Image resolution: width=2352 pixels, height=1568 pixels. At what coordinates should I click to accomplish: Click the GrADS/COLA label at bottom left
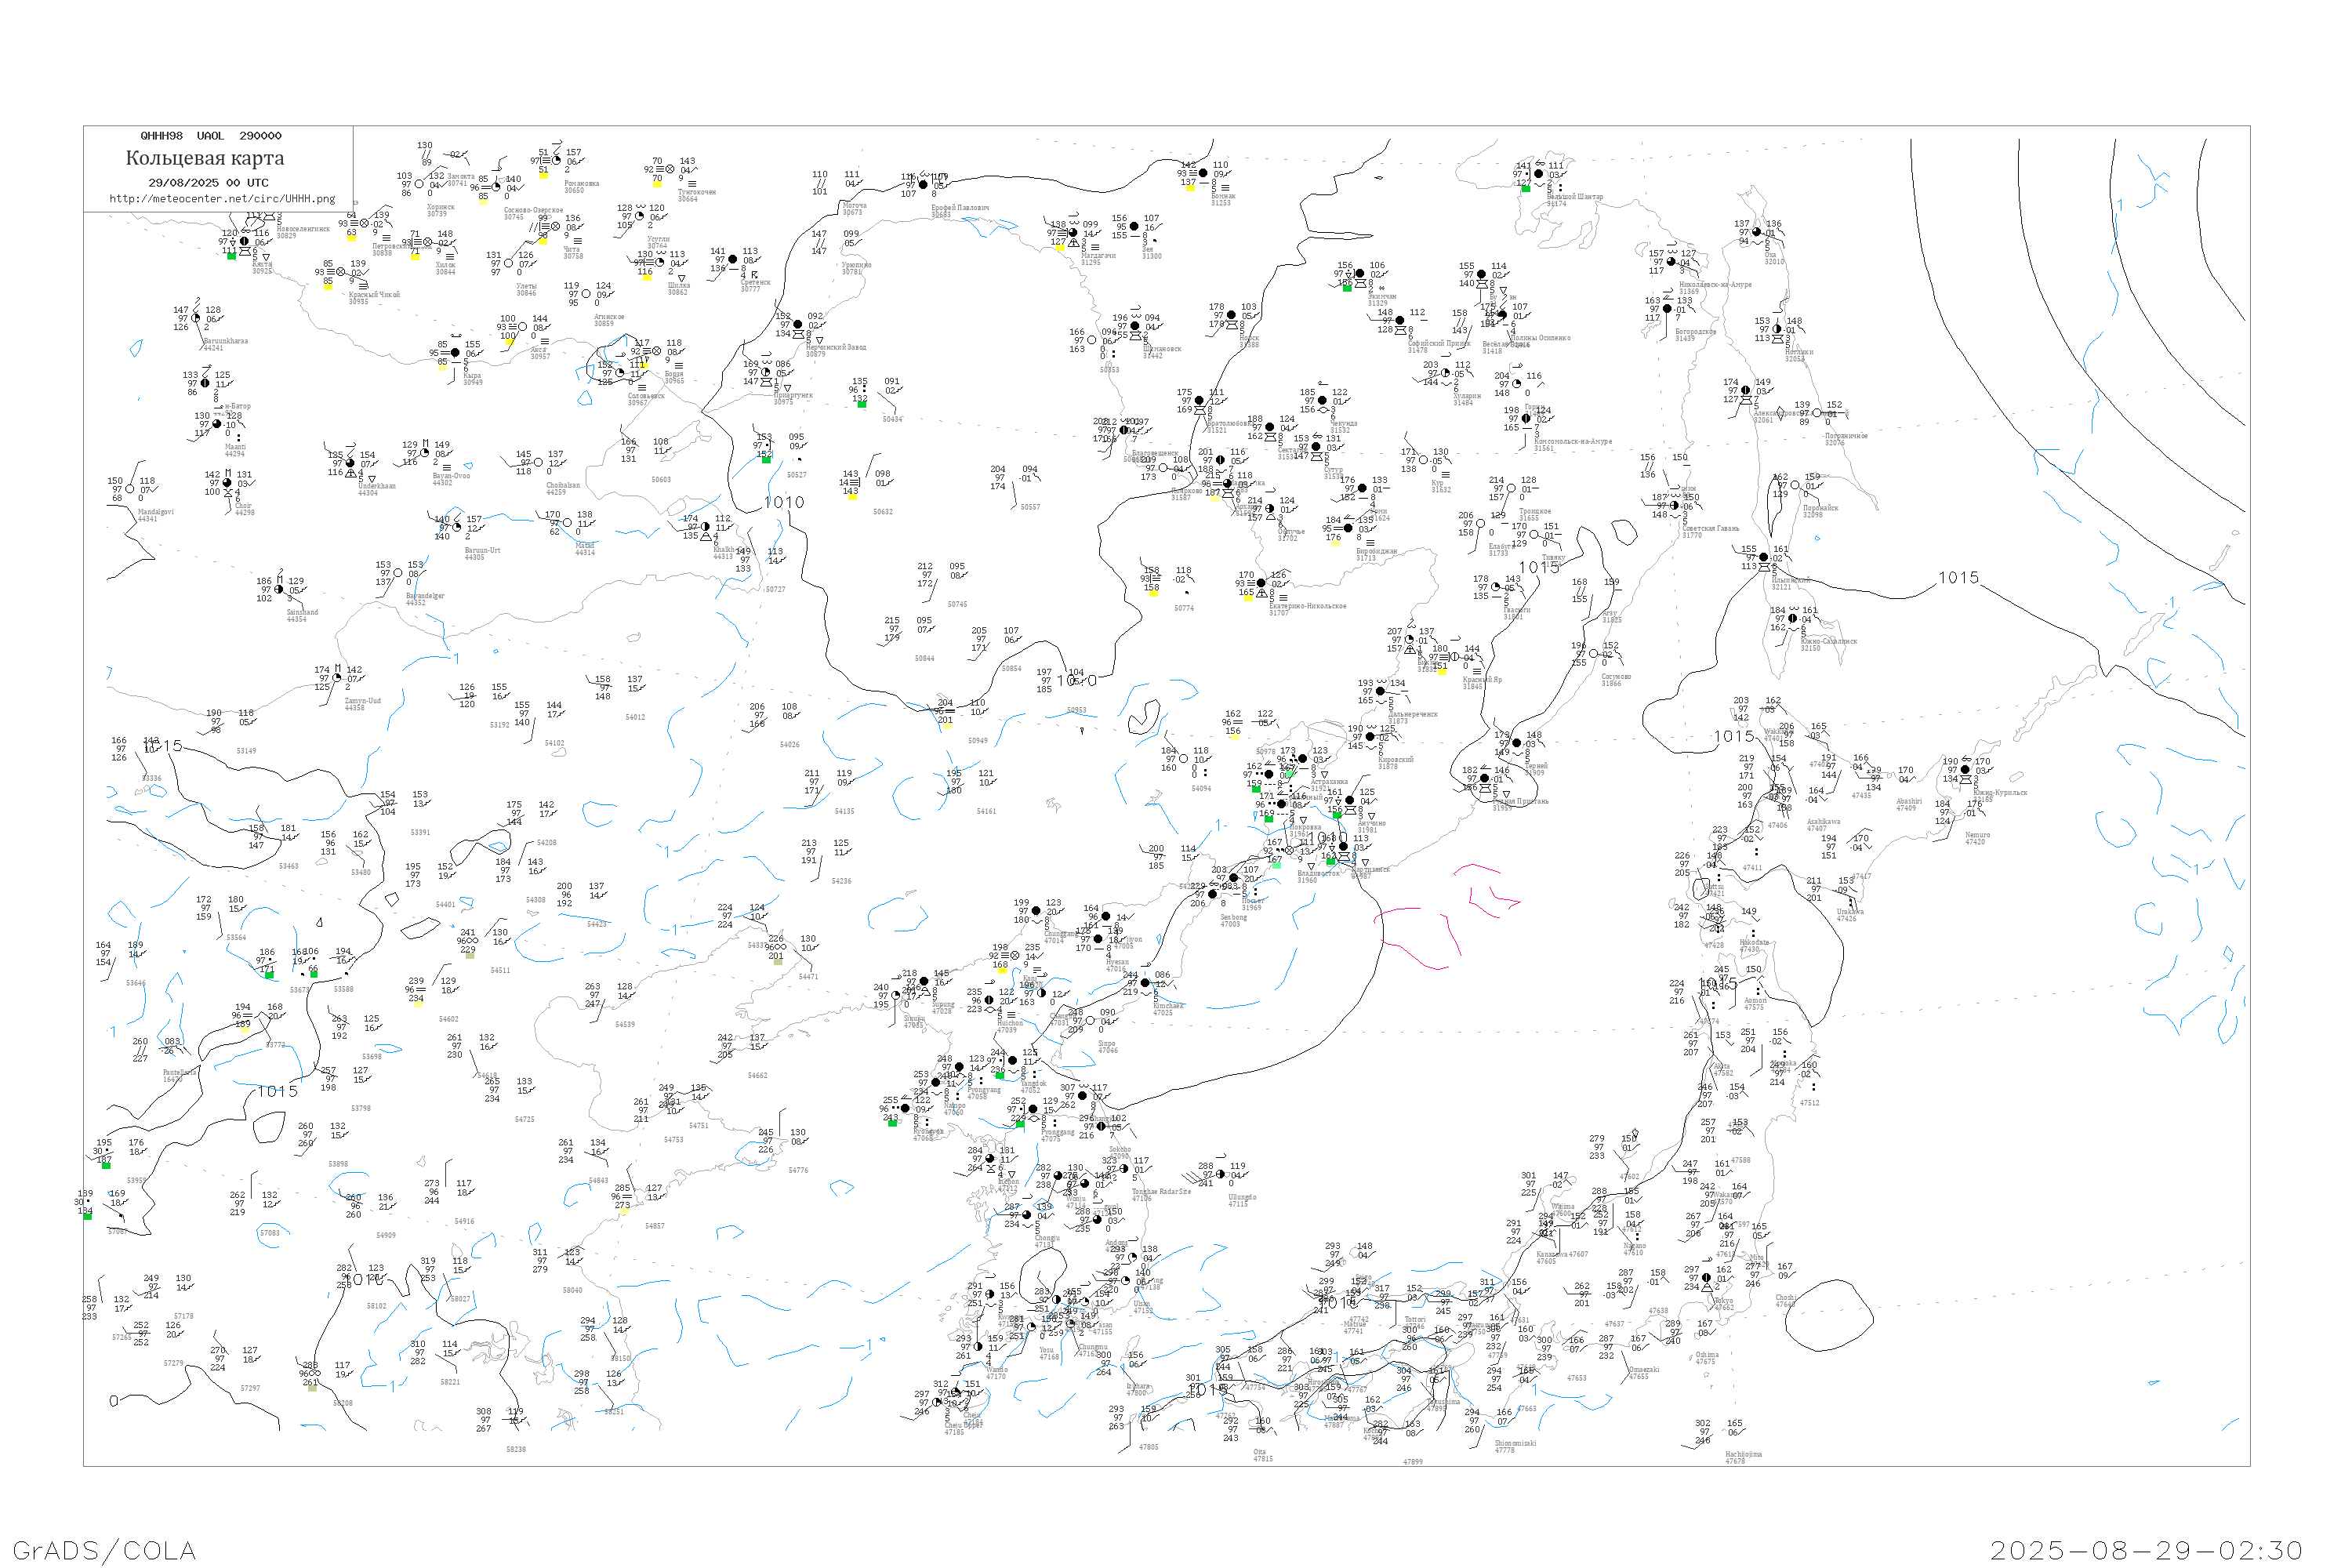click(104, 1550)
